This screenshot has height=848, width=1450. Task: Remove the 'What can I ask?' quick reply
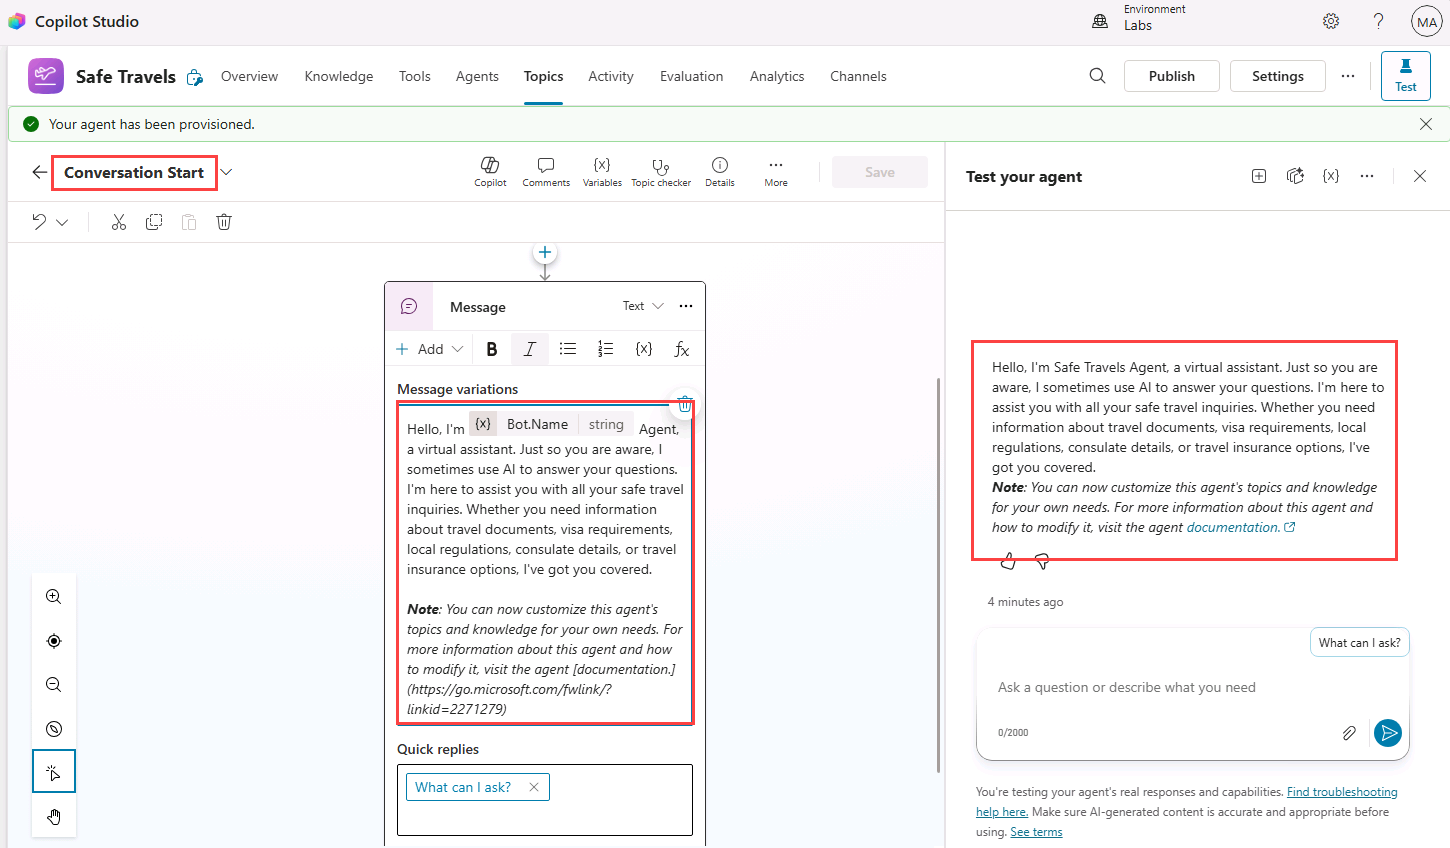tap(534, 787)
